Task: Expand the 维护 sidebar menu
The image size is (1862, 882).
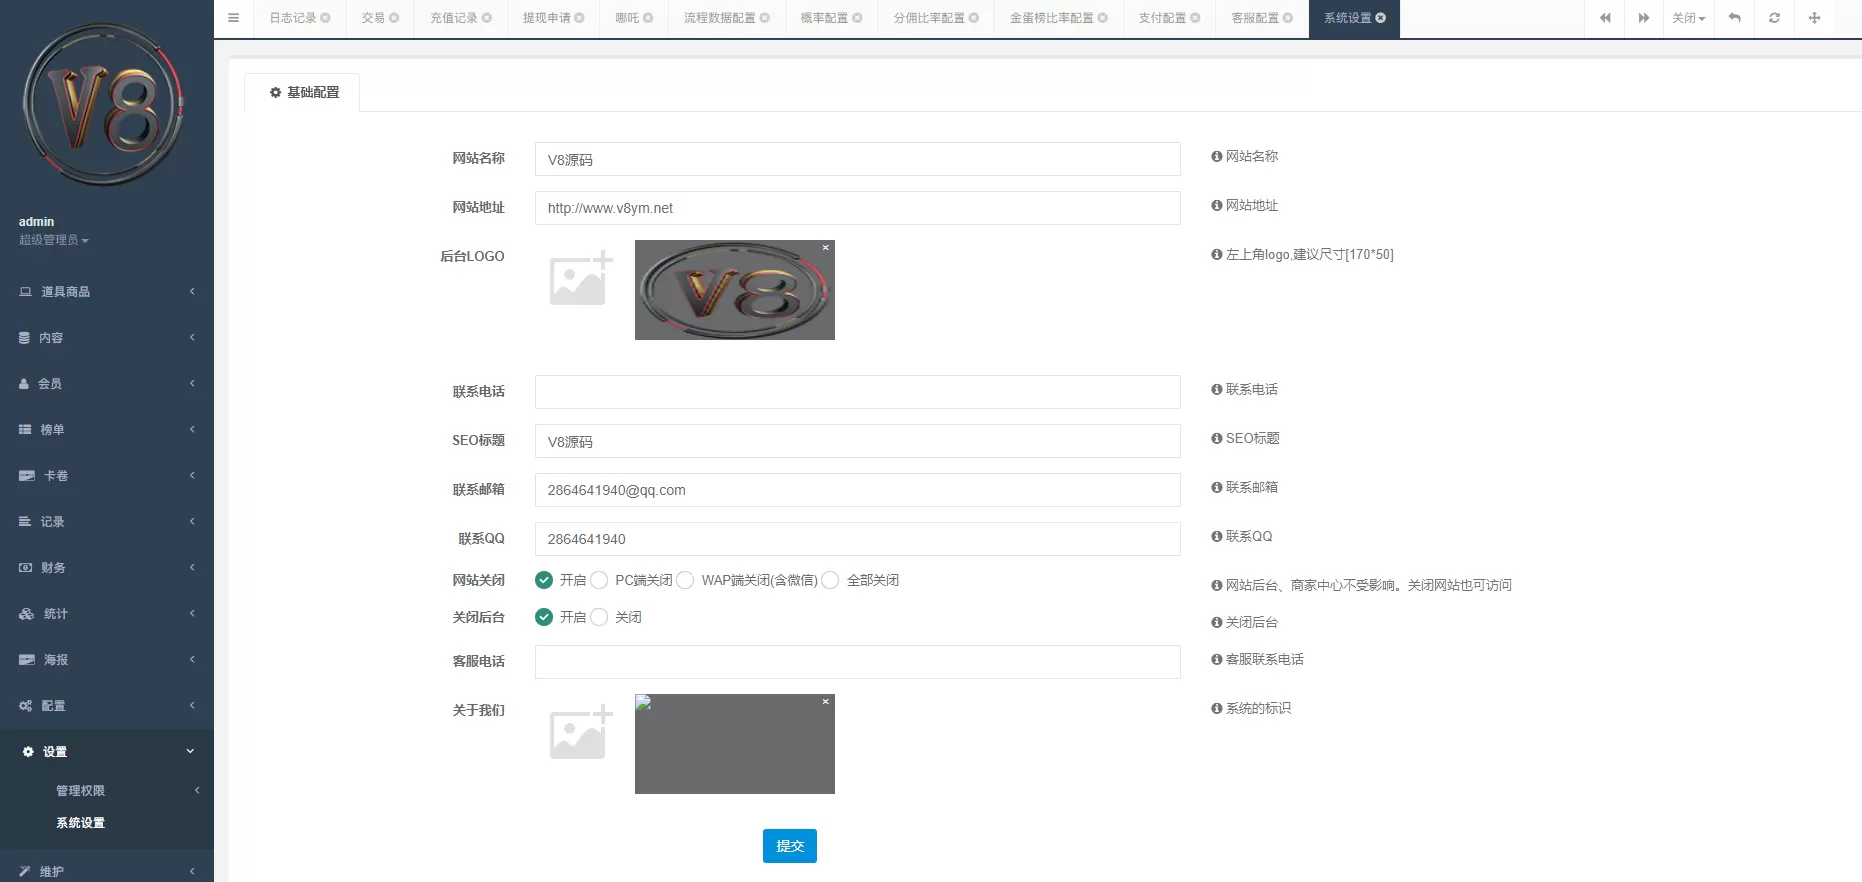Action: point(107,871)
